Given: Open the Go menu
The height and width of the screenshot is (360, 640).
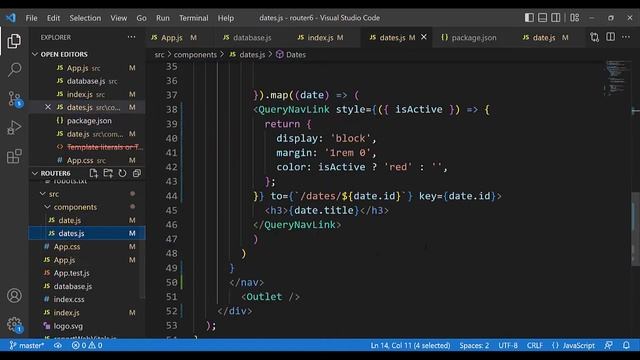Looking at the screenshot, I should [x=141, y=18].
